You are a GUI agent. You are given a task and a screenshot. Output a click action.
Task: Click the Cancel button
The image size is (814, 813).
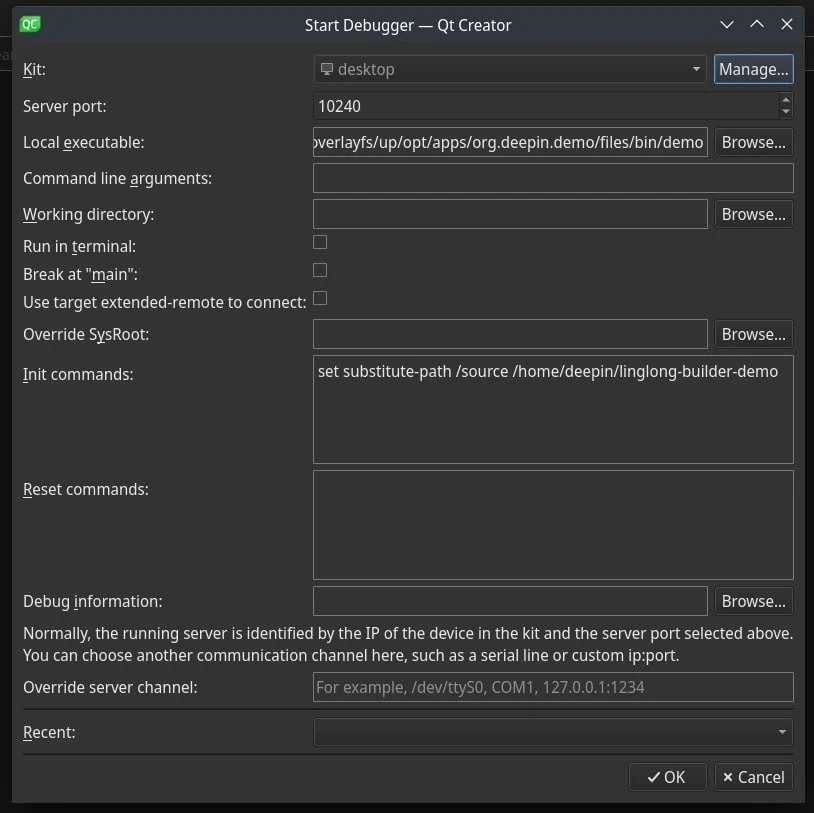753,777
